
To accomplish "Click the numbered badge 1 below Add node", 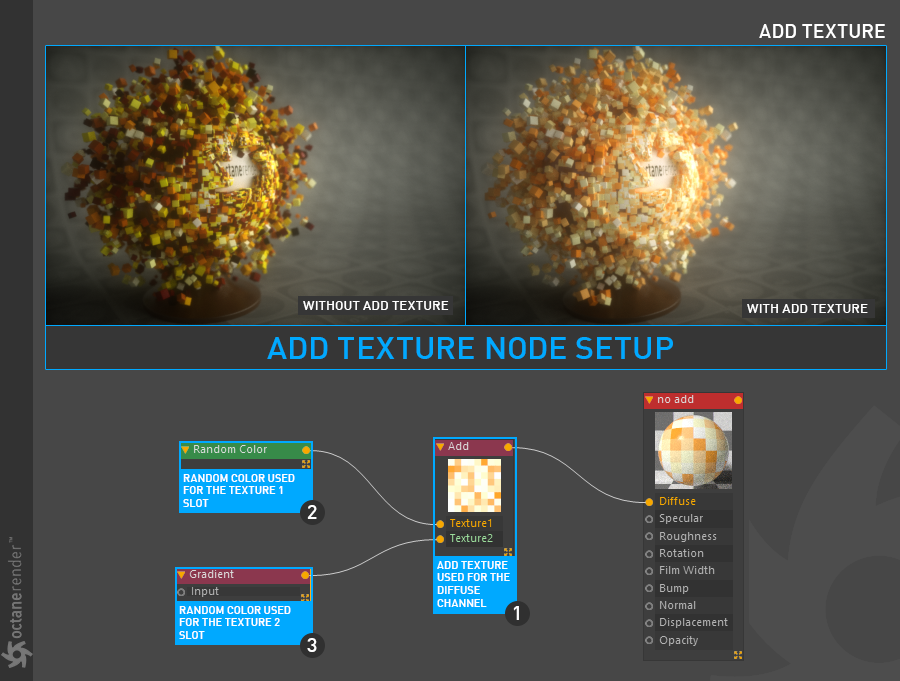I will click(515, 613).
